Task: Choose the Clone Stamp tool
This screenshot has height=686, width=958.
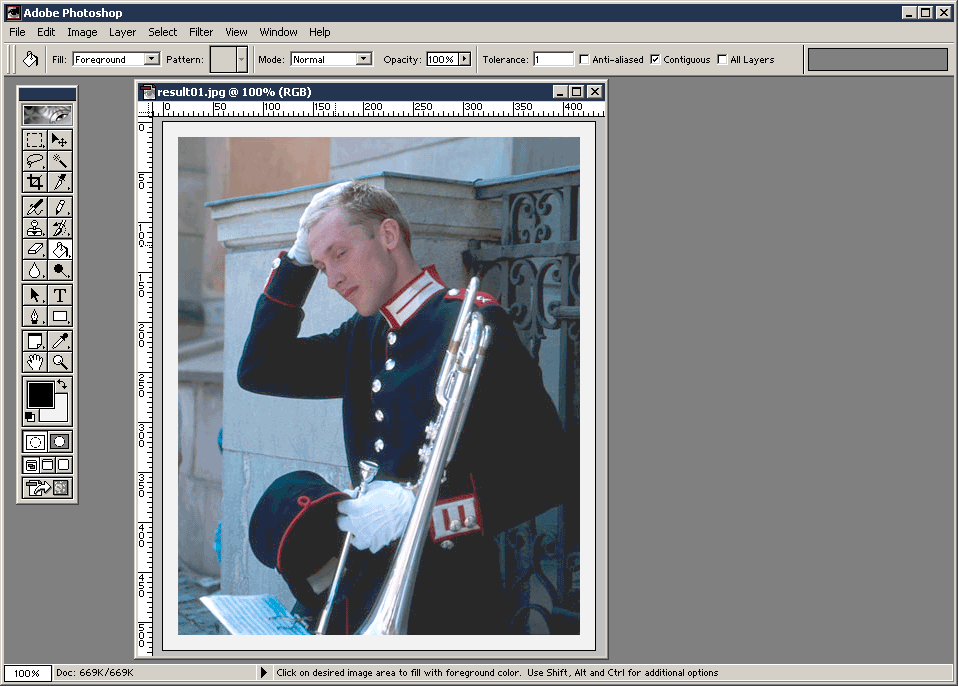Action: pos(35,228)
